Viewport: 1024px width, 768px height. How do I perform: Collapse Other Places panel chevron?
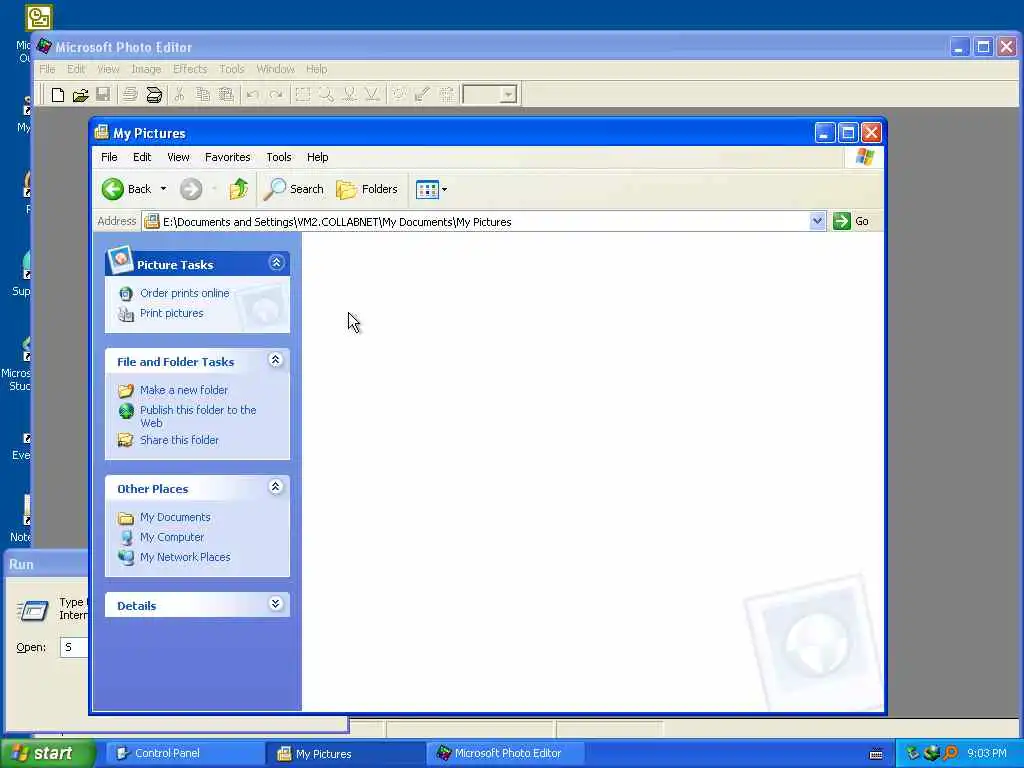(x=276, y=487)
